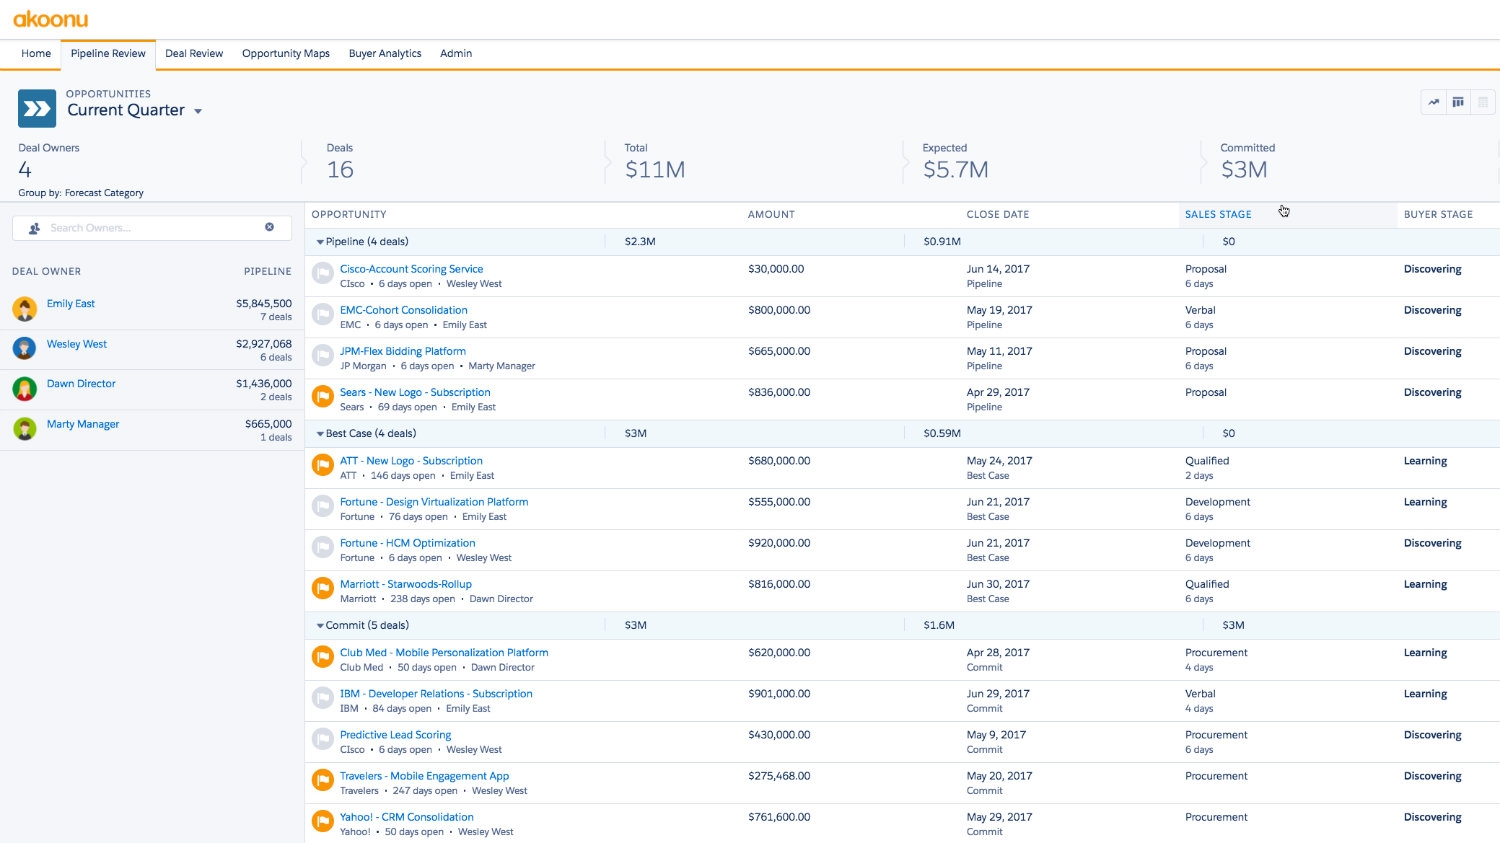
Task: Click the Committed $3M summary value
Action: click(1244, 170)
